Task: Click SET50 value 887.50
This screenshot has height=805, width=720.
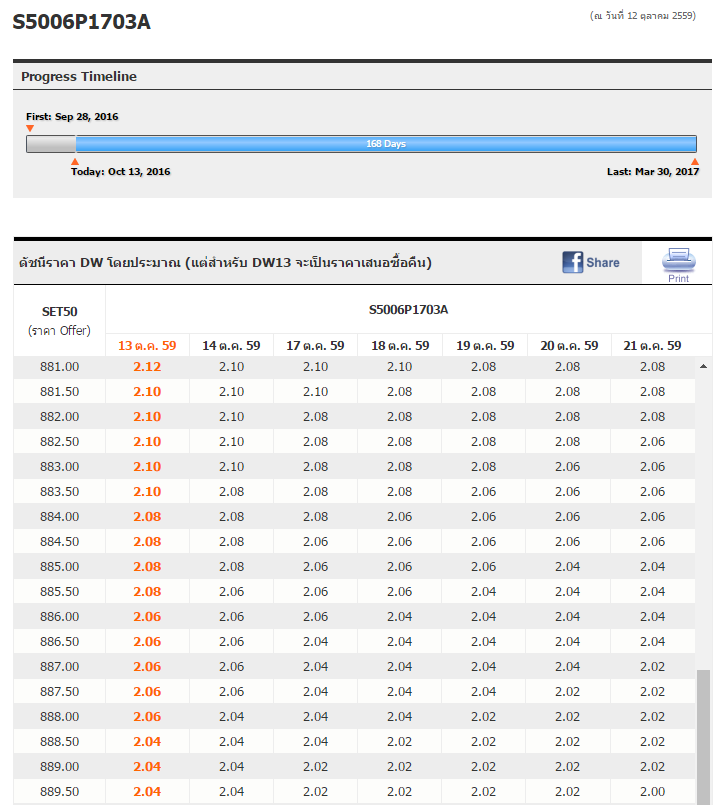Action: coord(60,692)
